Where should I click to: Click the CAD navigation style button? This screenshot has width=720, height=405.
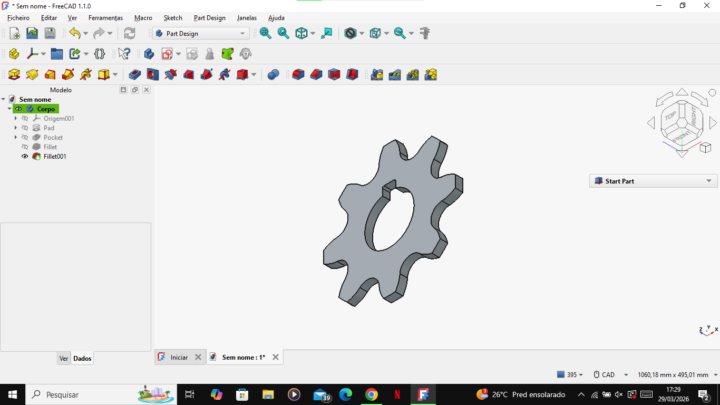click(605, 375)
